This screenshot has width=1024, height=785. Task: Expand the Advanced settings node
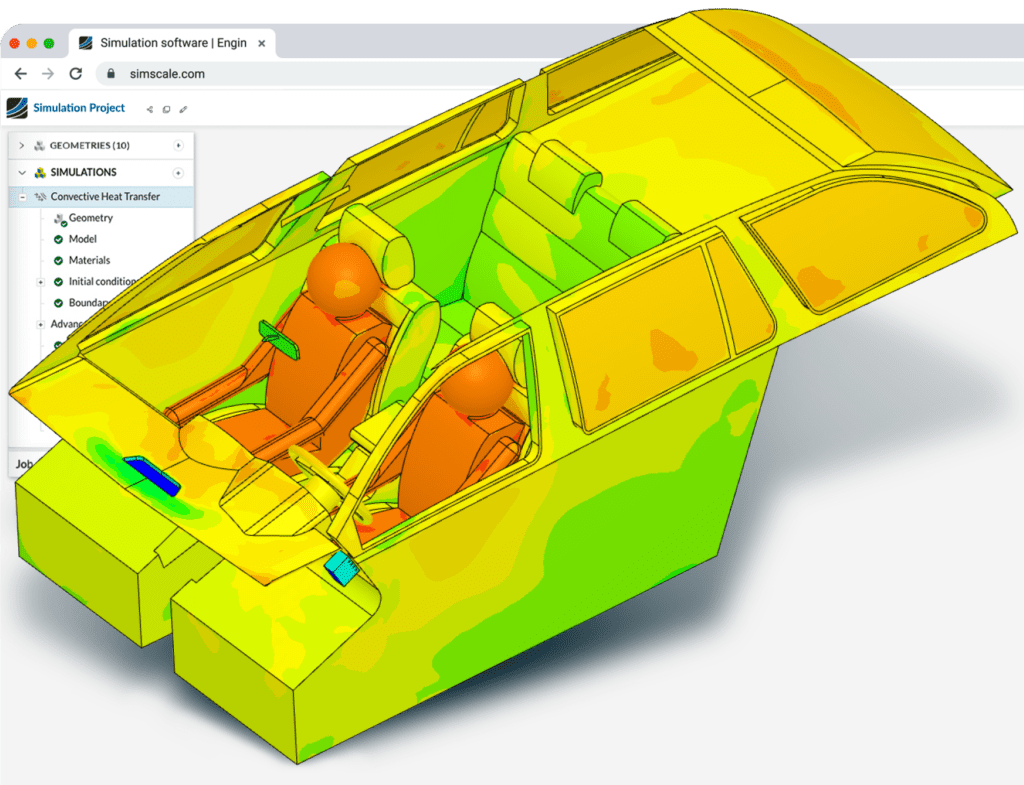(40, 323)
